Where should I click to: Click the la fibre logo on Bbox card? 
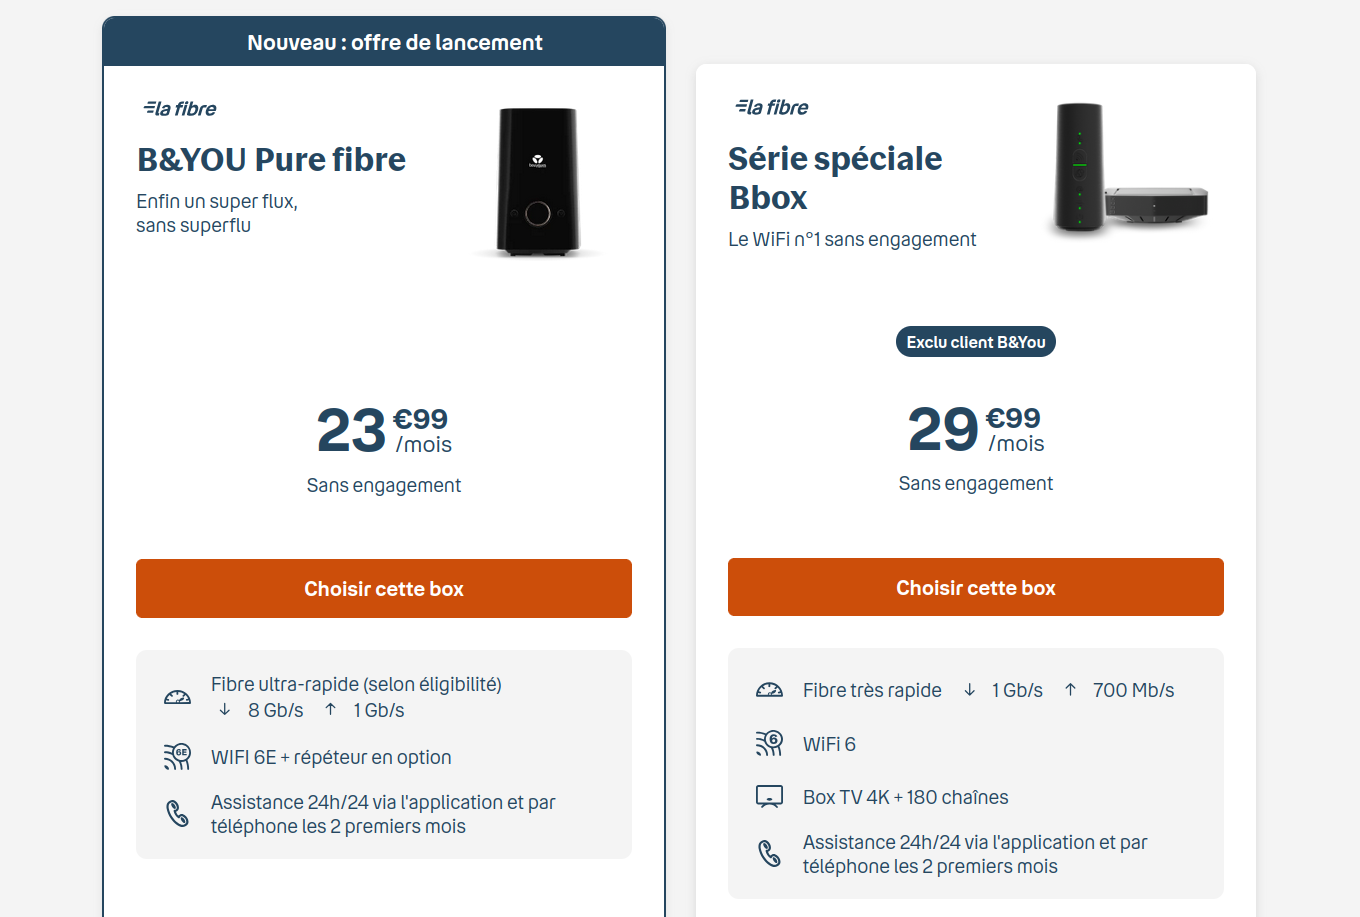click(772, 107)
